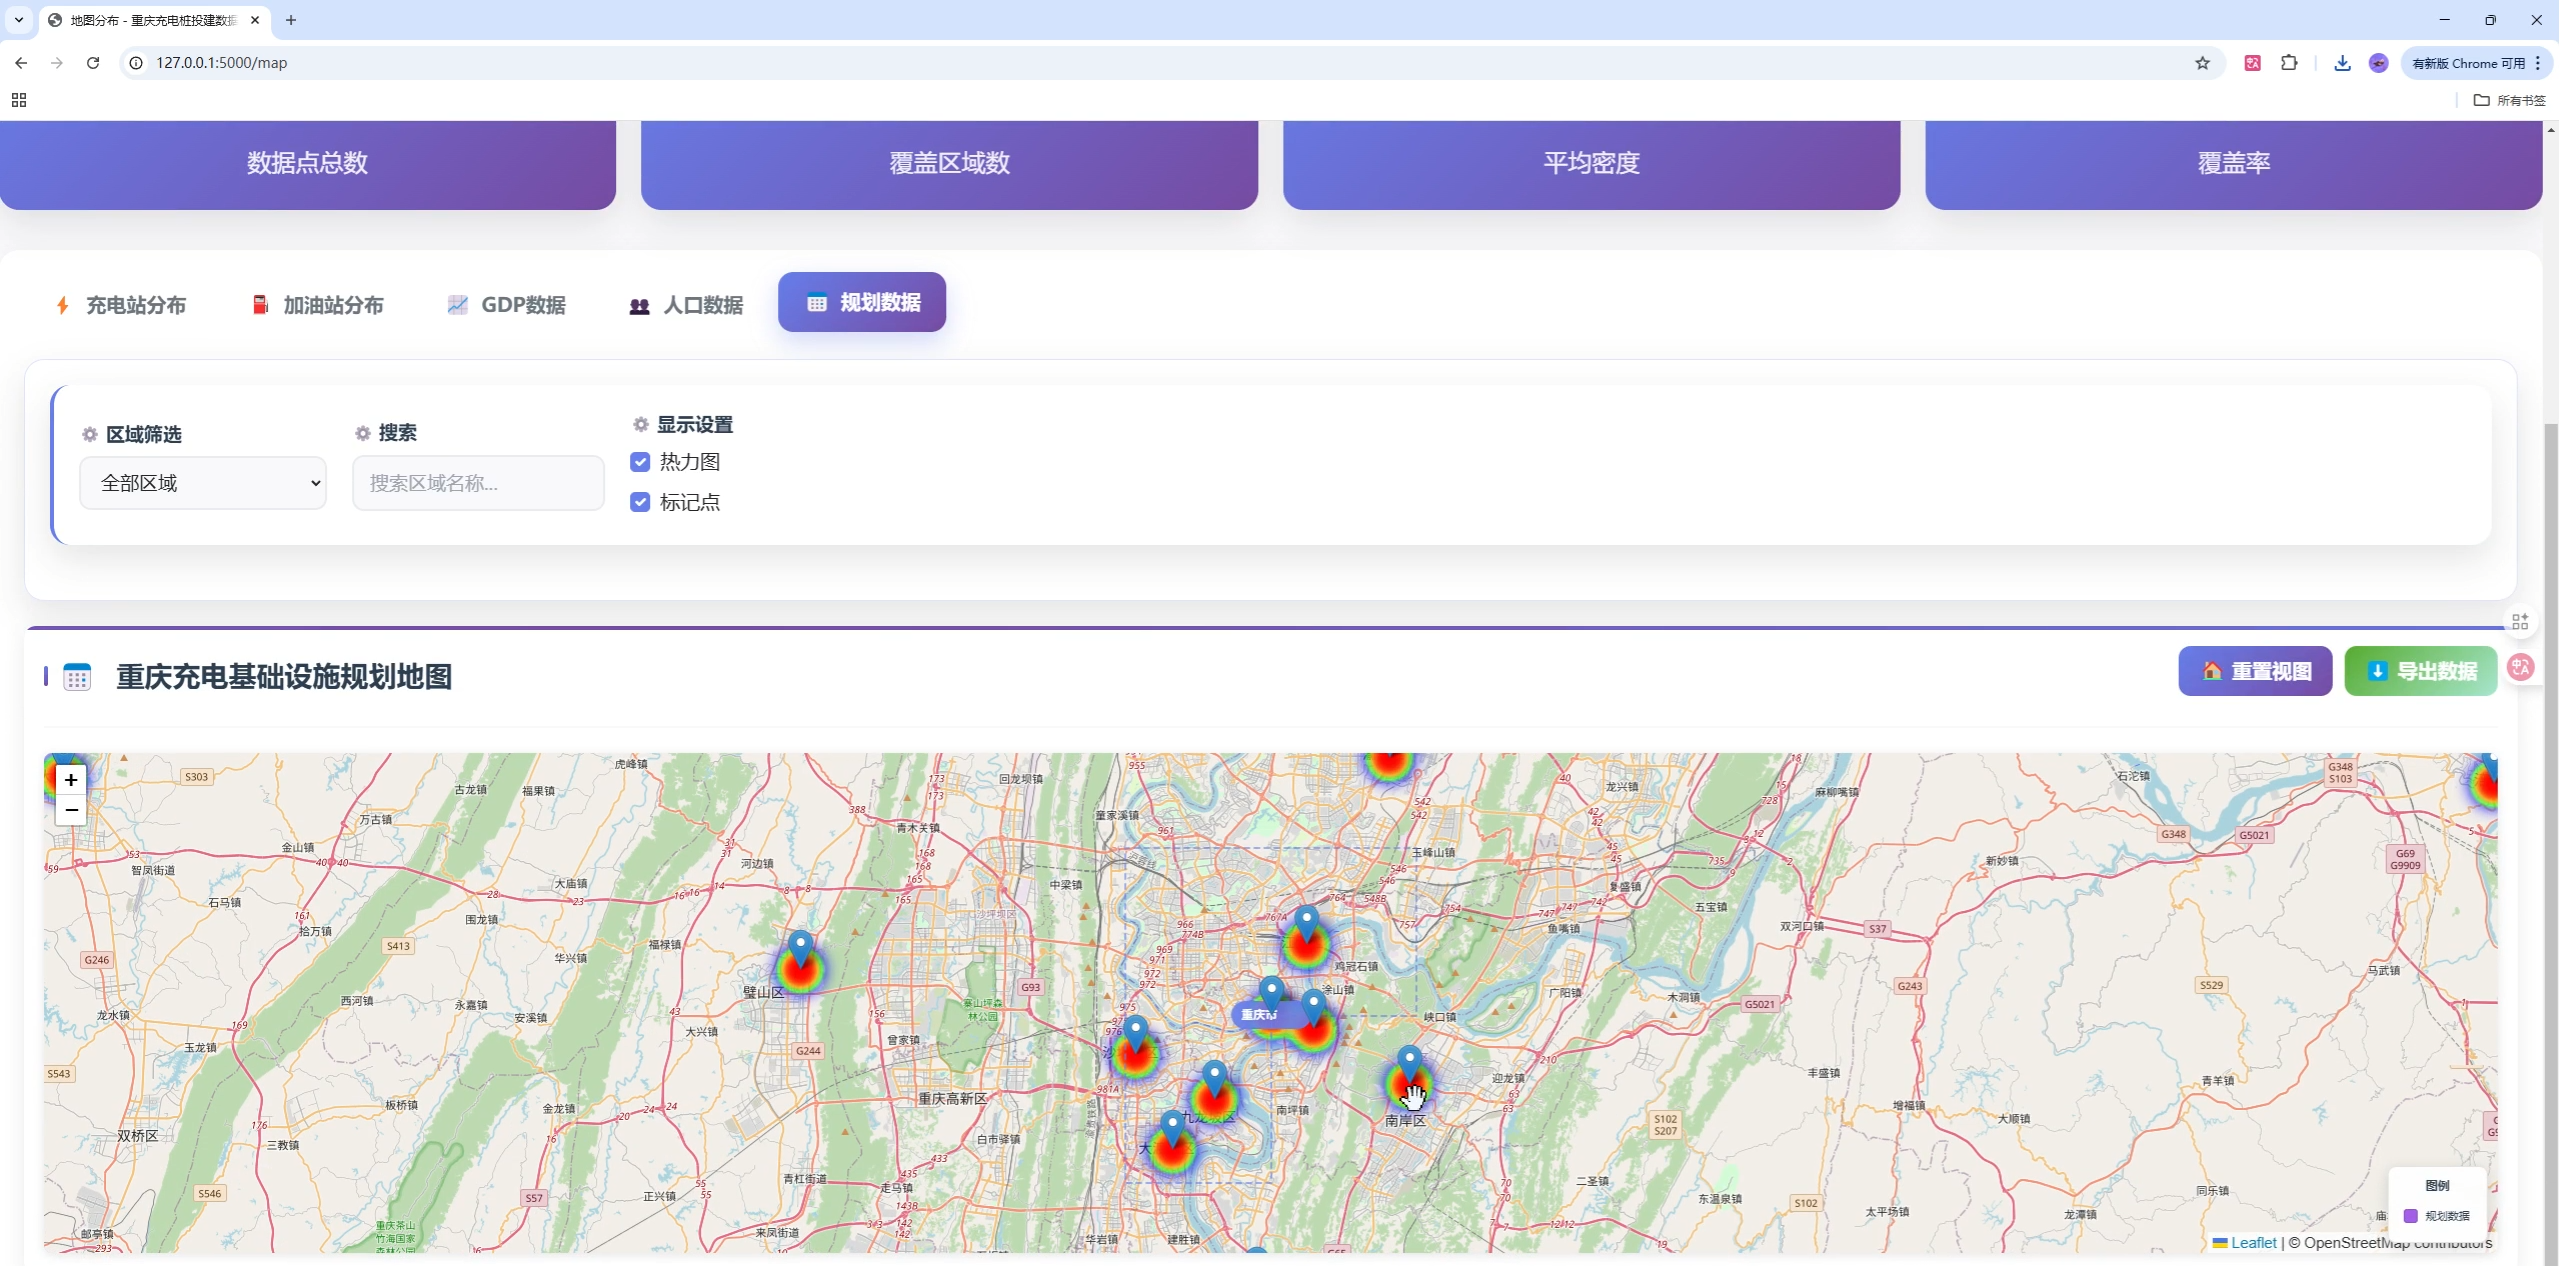
Task: Click the OpenStreetMap attribution text
Action: pyautogui.click(x=2390, y=1242)
